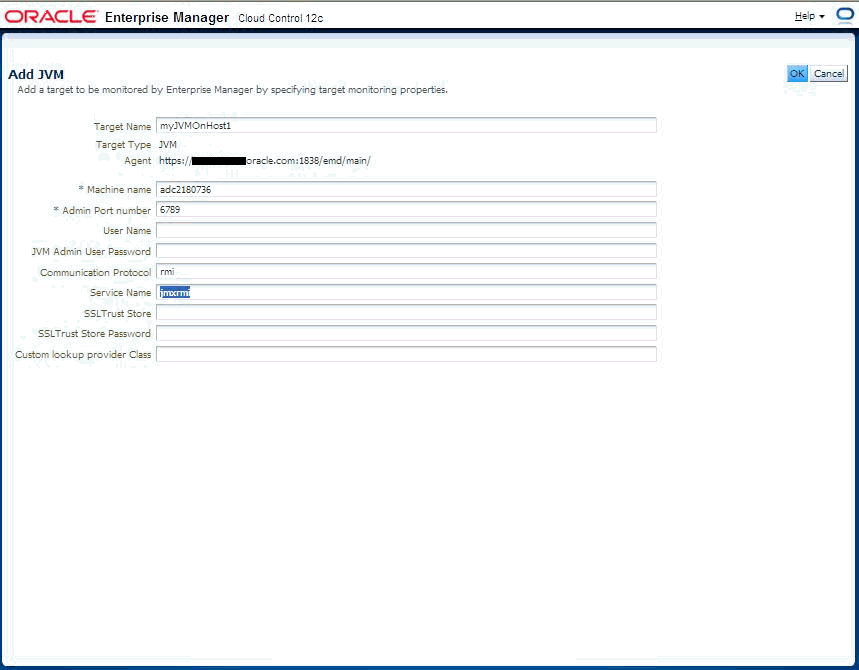Click the Target Name label

[x=122, y=127]
